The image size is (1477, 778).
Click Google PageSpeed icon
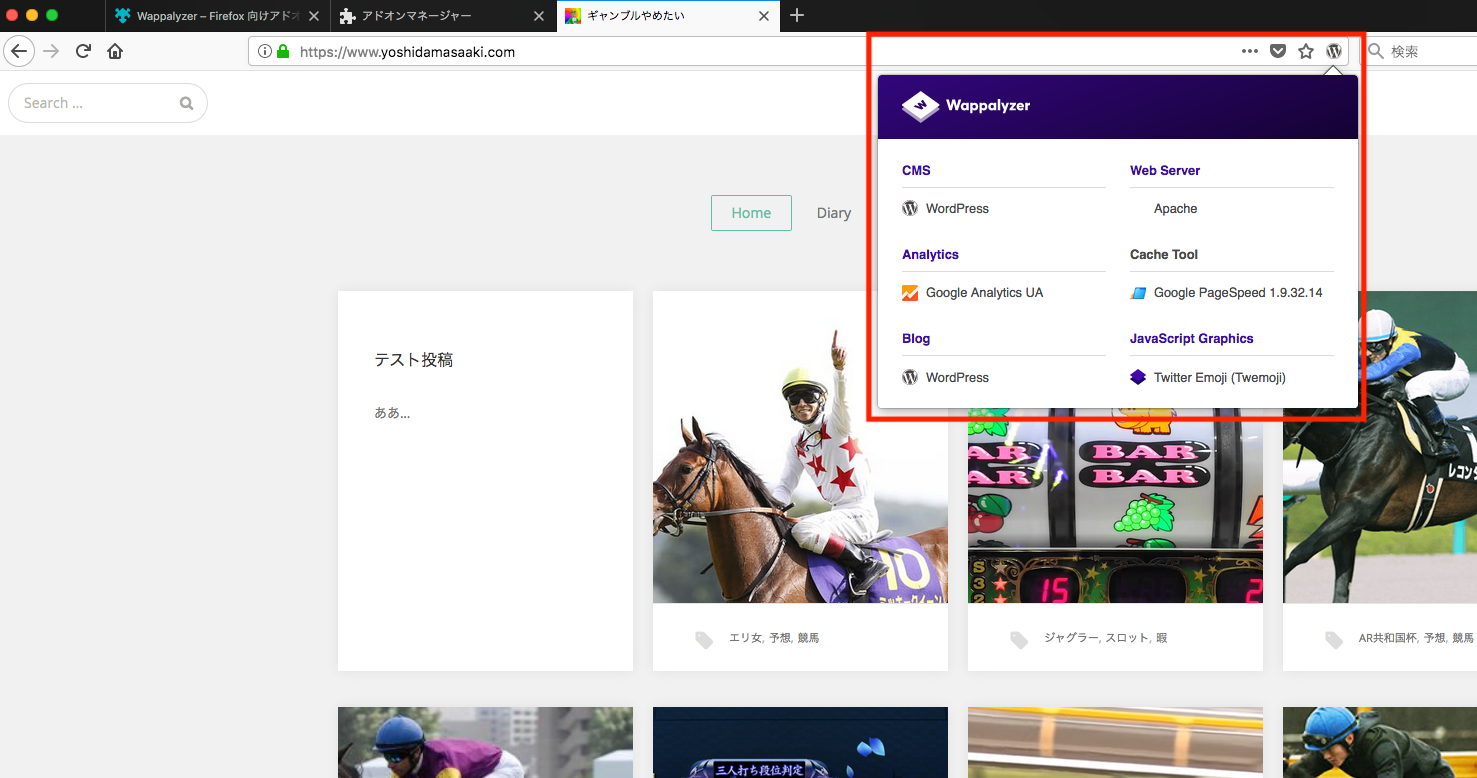1138,293
